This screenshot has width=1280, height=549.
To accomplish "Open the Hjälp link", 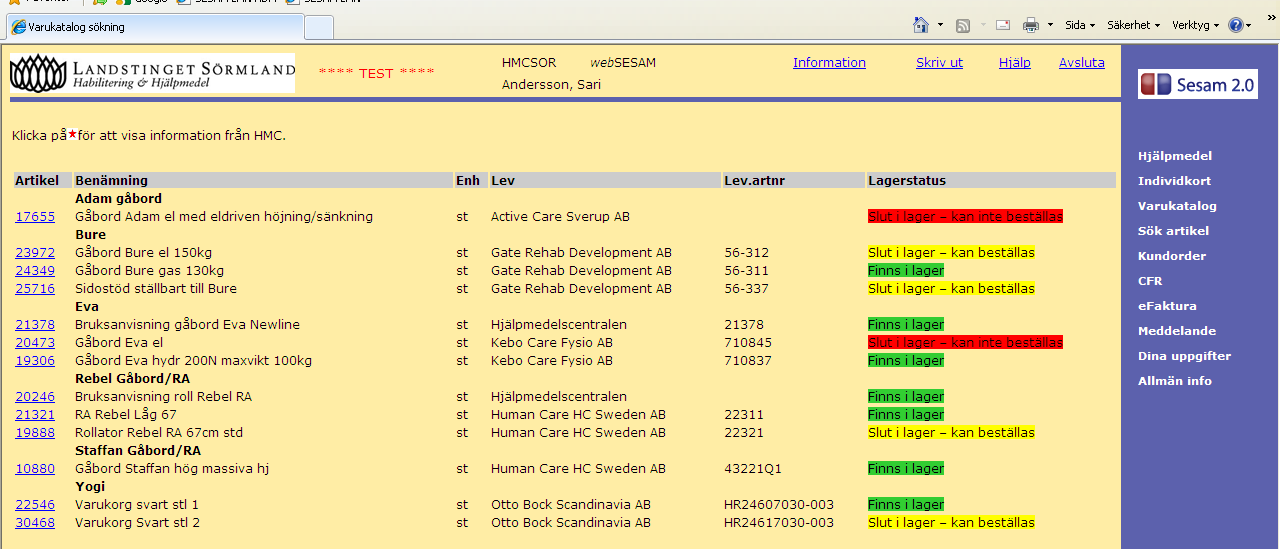I will (1014, 63).
